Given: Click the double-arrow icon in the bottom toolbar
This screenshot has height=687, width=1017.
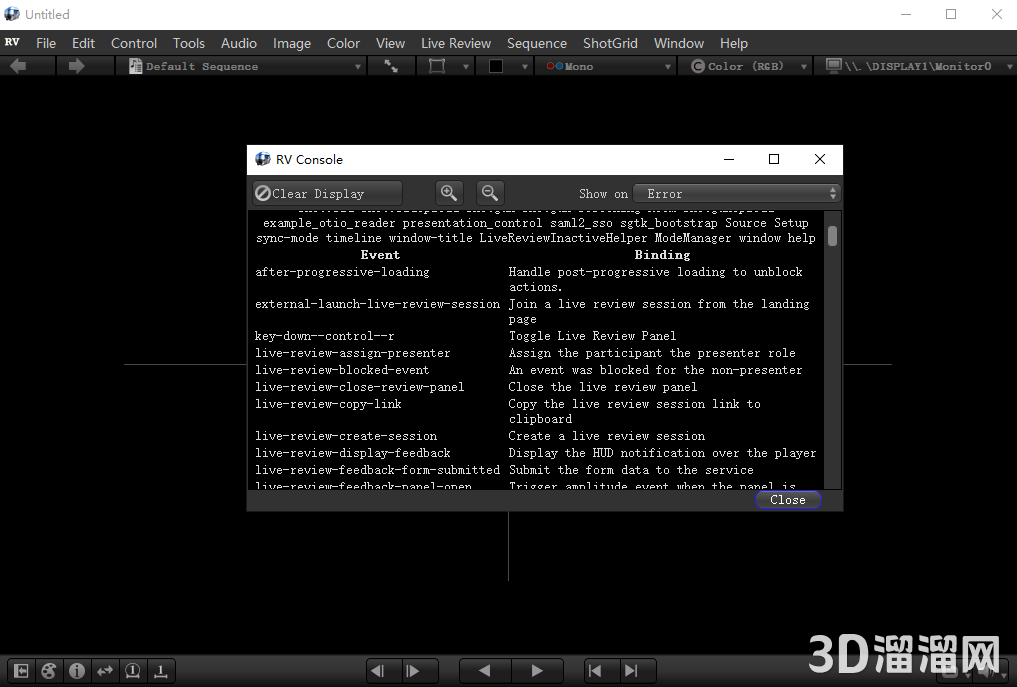Looking at the screenshot, I should (104, 671).
